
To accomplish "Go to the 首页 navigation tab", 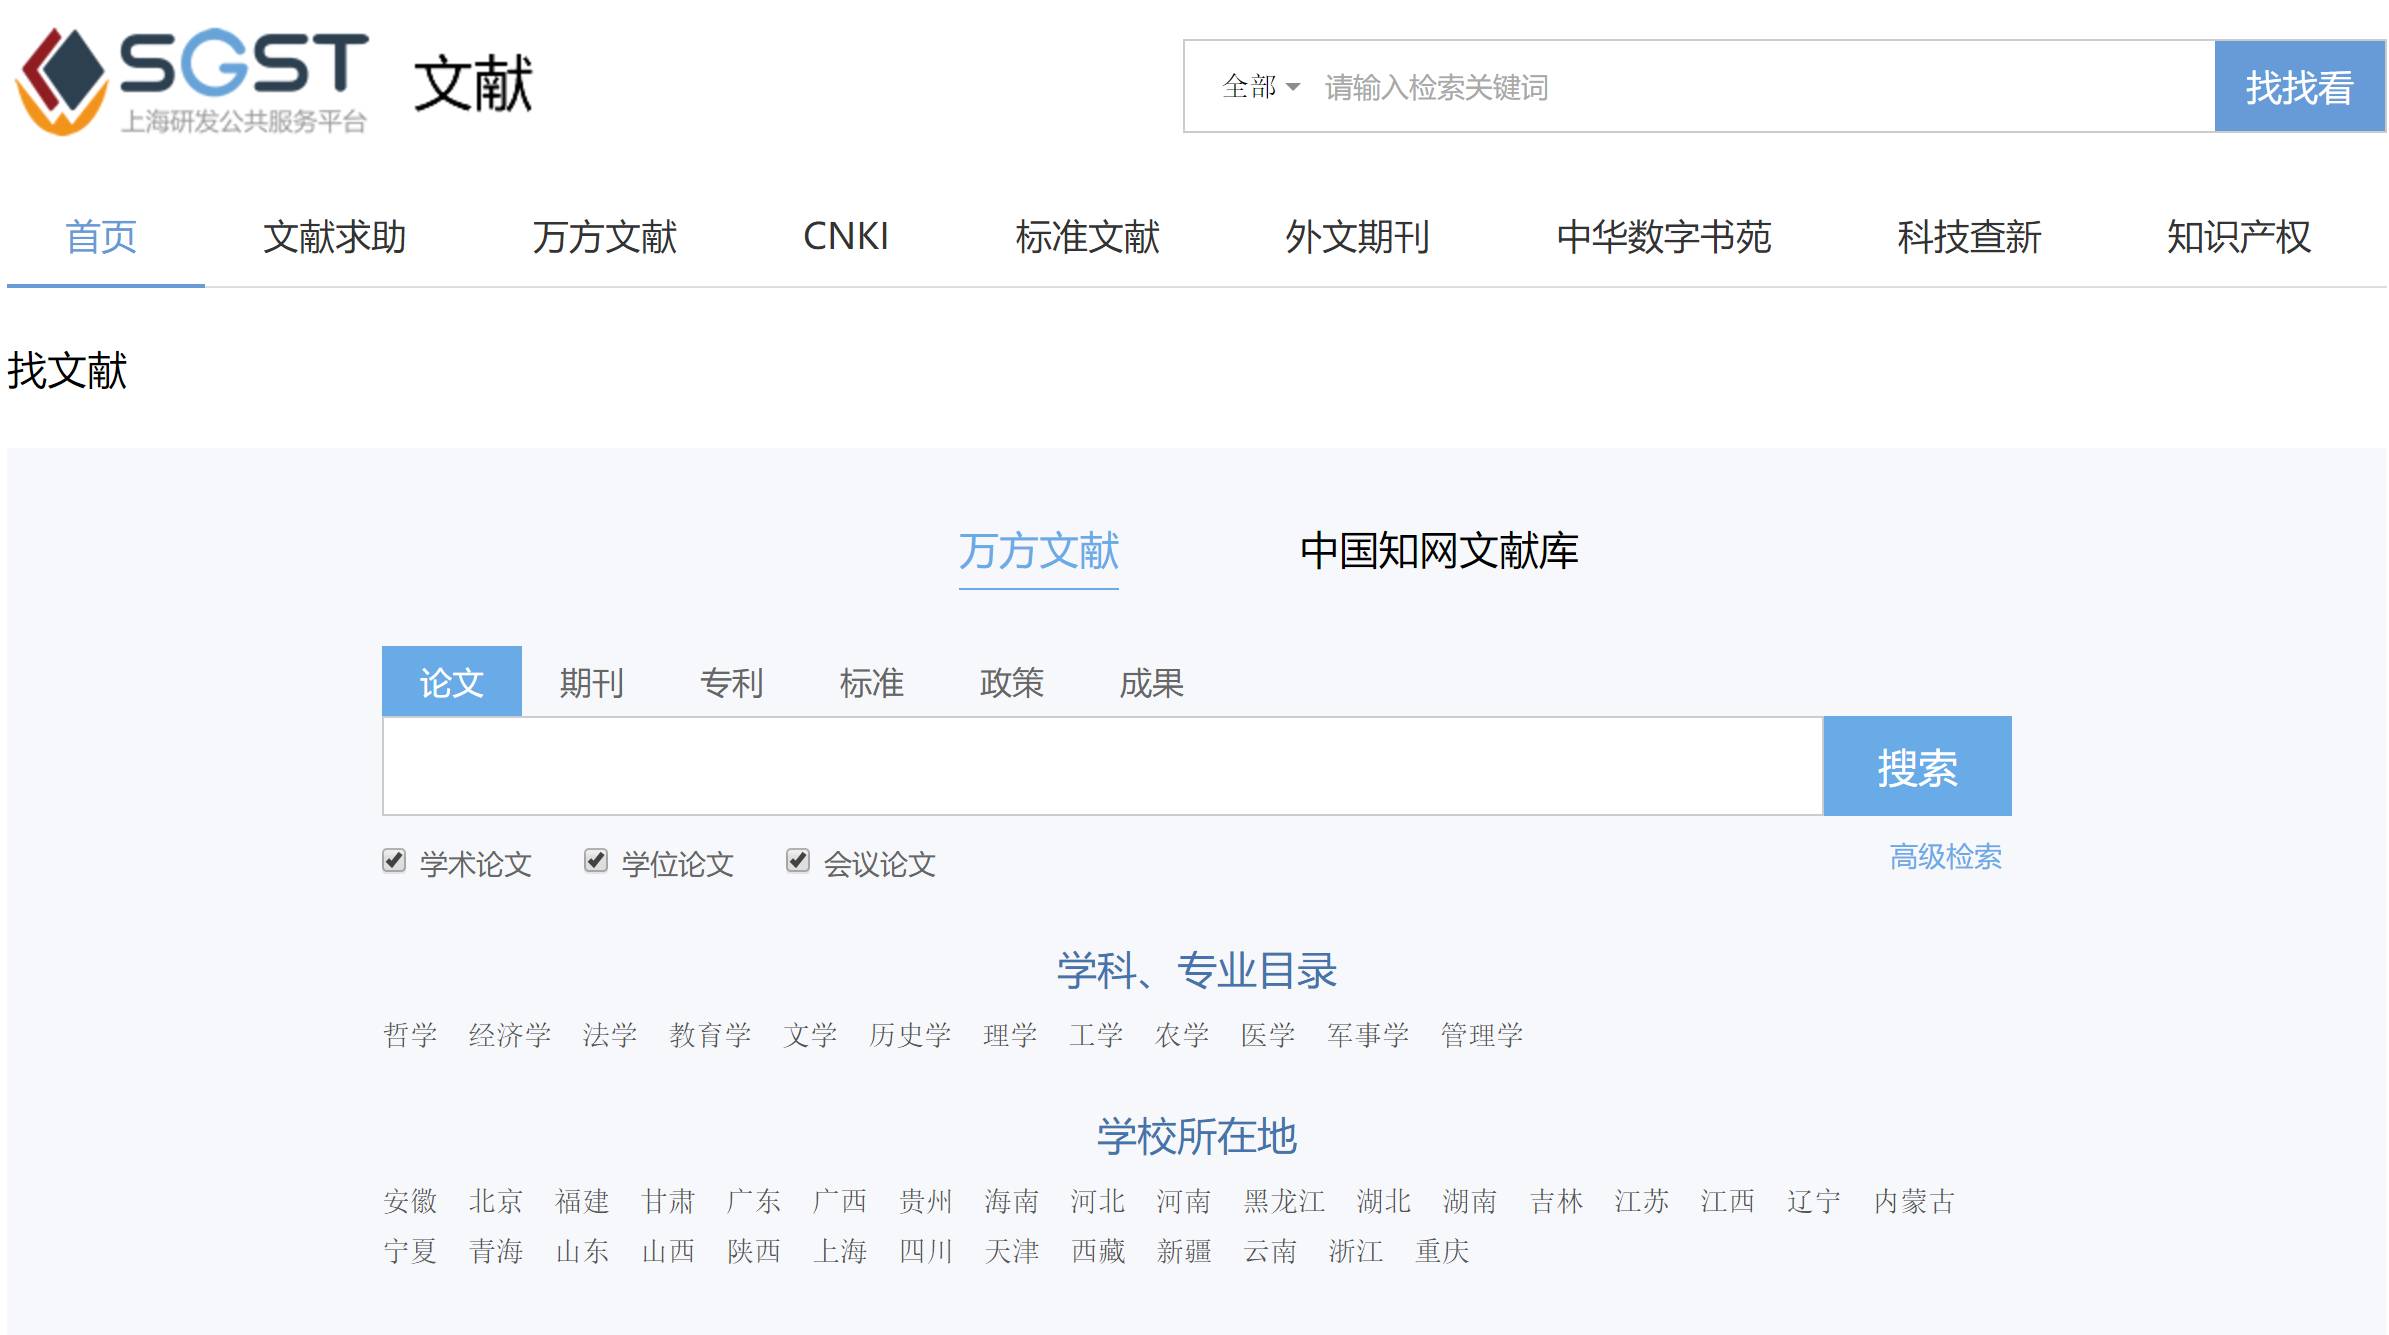I will coord(101,237).
